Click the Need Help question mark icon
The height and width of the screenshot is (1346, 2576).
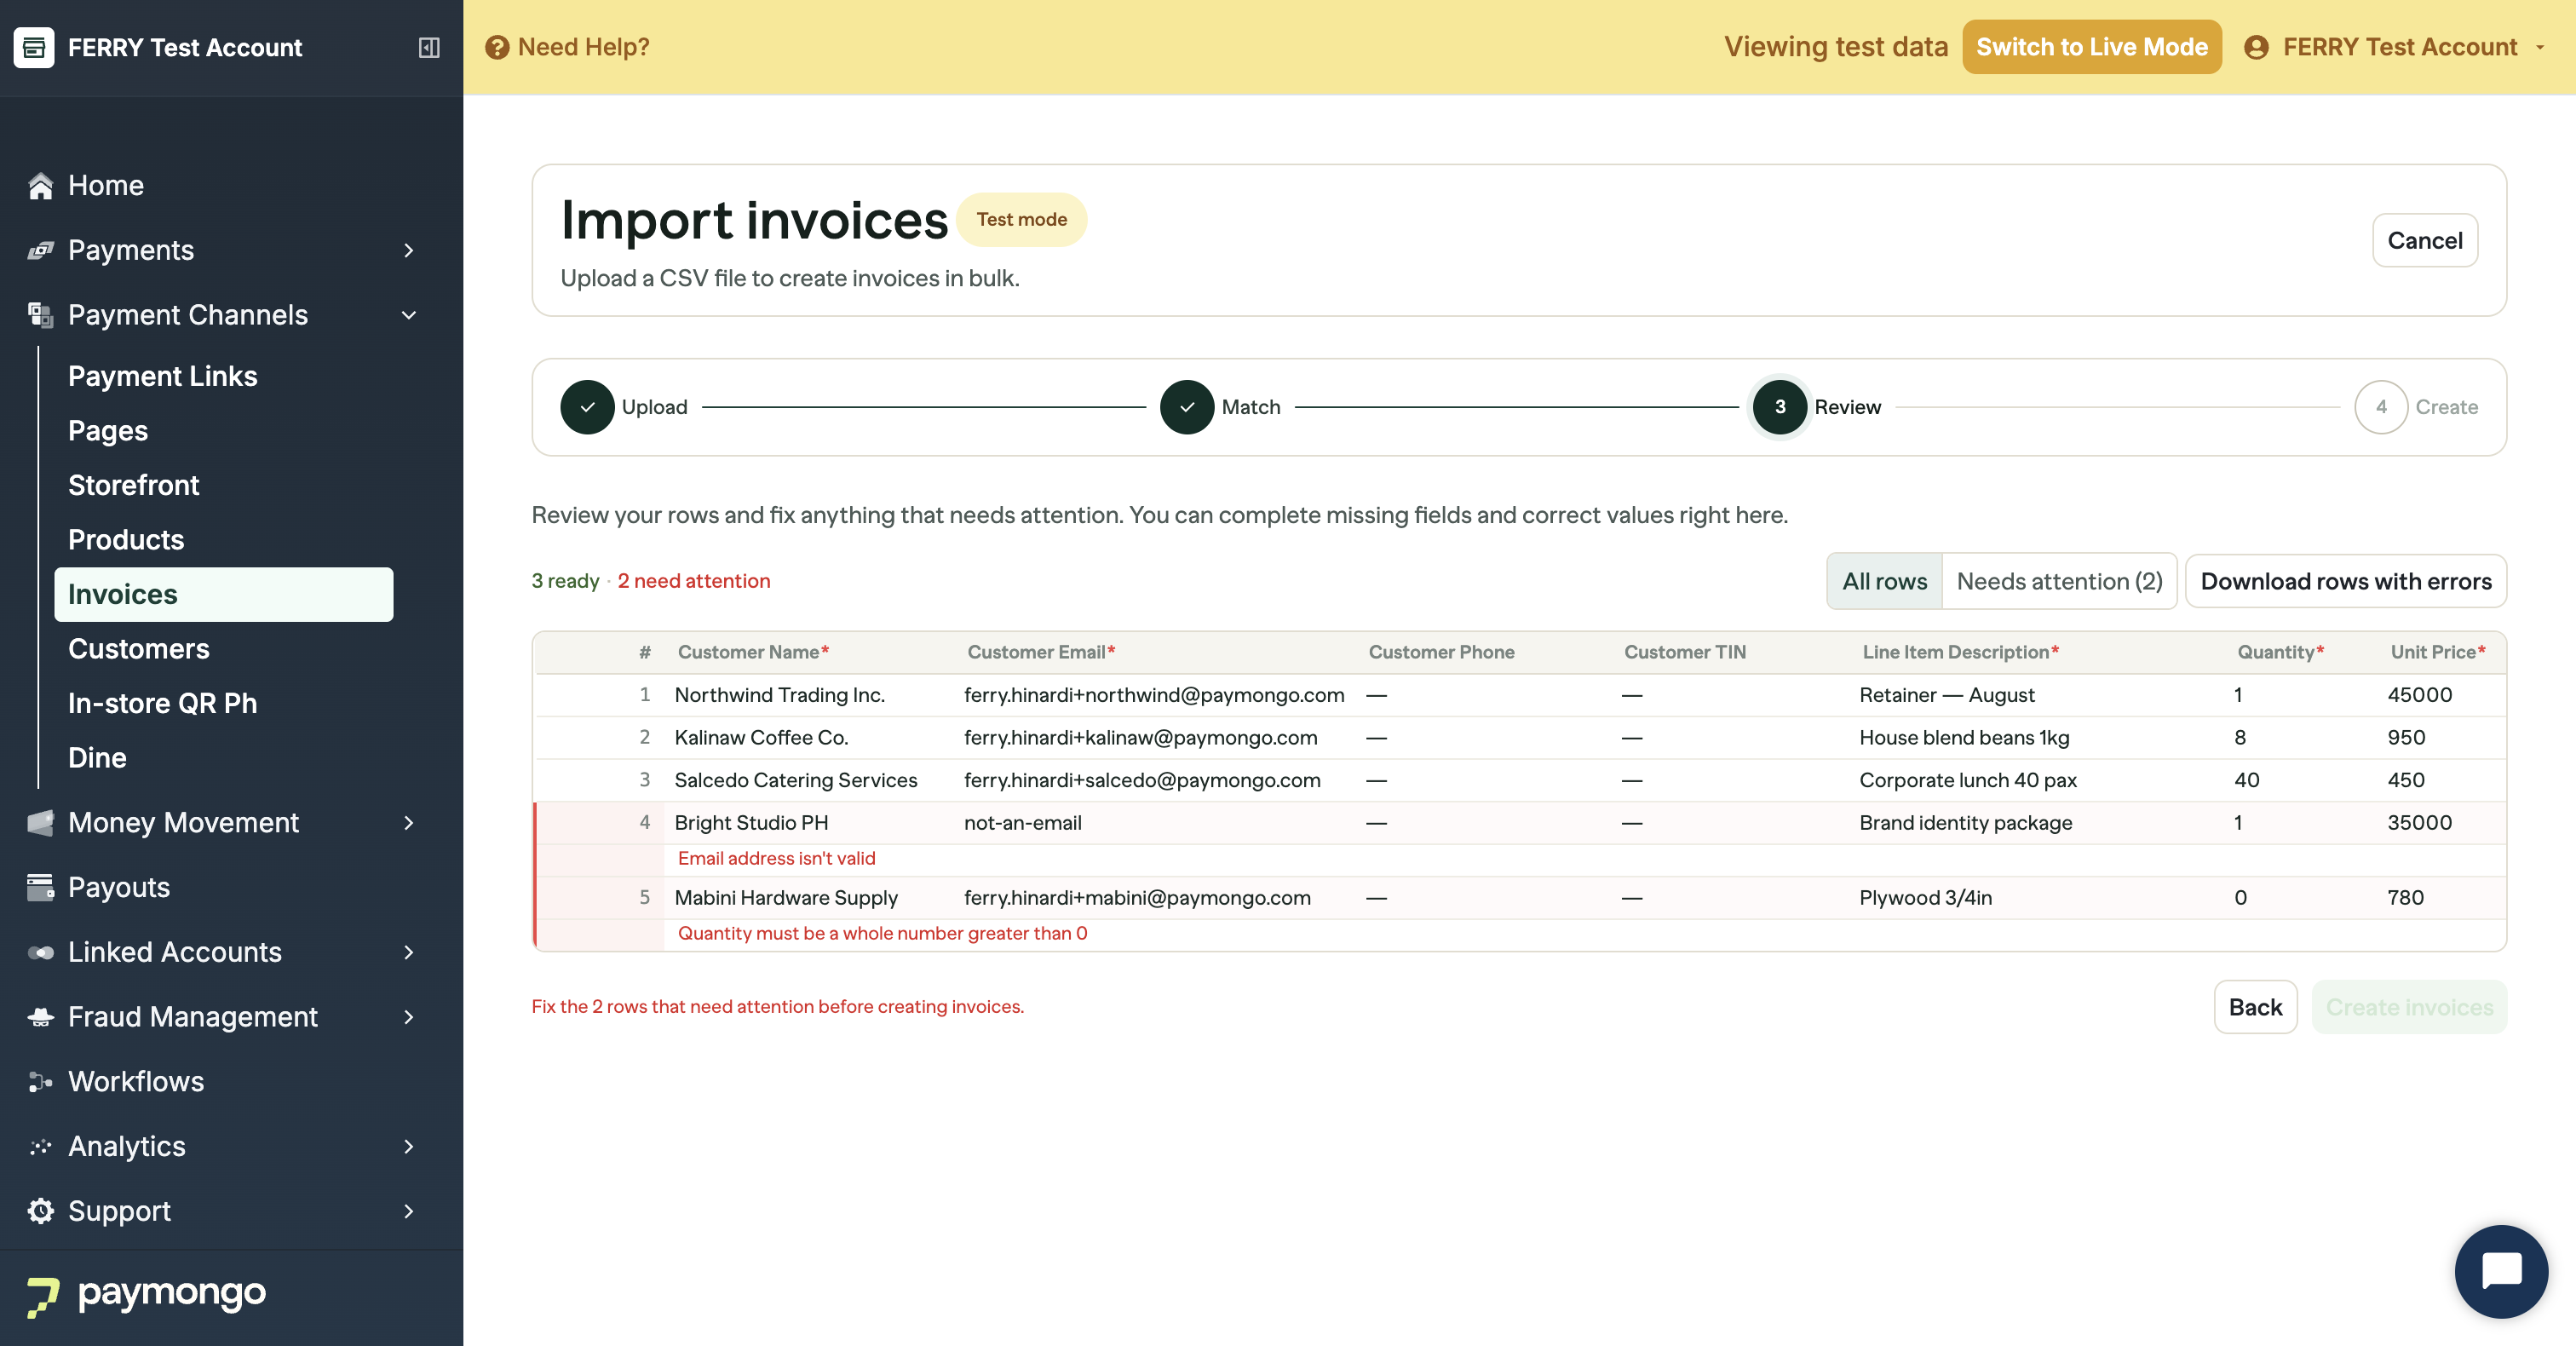coord(497,47)
